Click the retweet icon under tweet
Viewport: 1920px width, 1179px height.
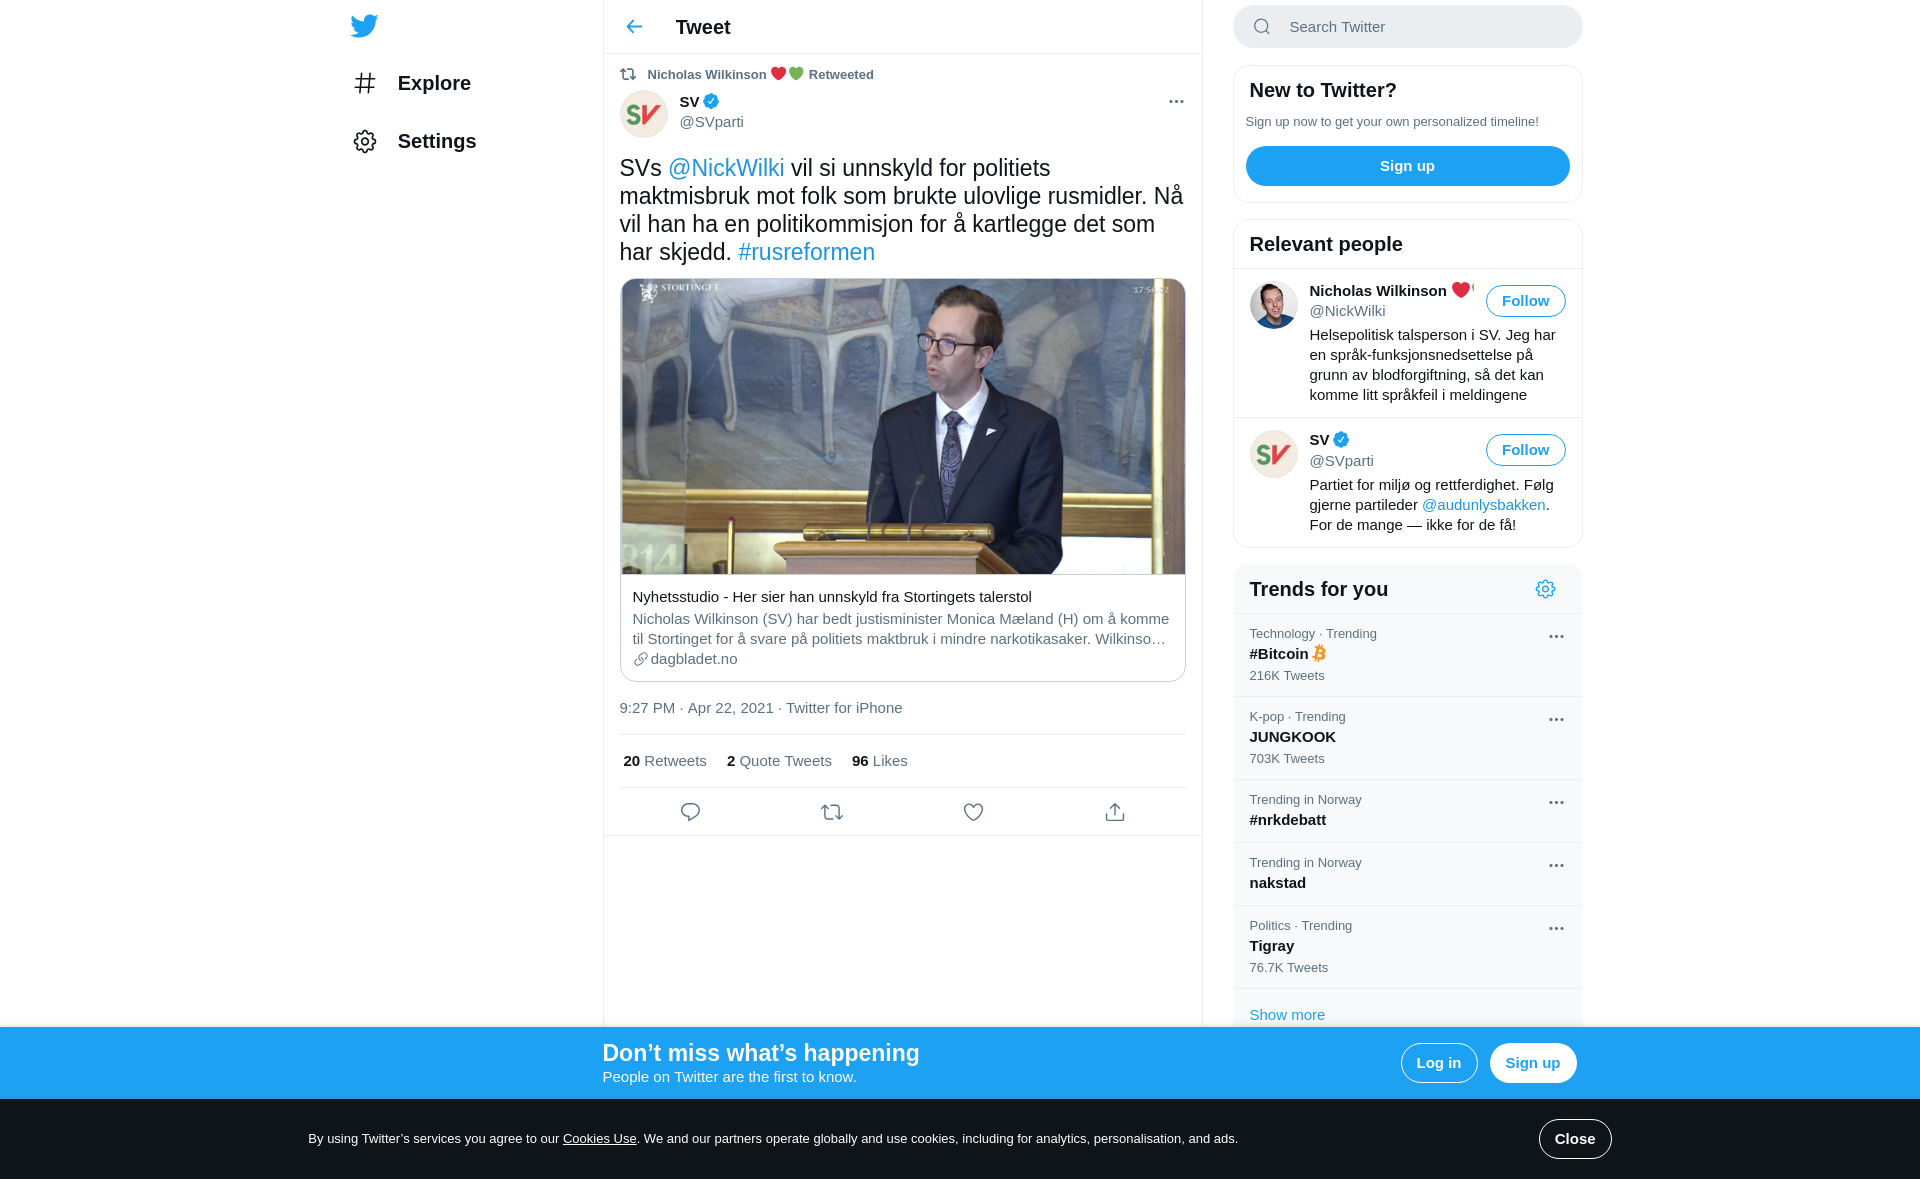click(x=832, y=812)
